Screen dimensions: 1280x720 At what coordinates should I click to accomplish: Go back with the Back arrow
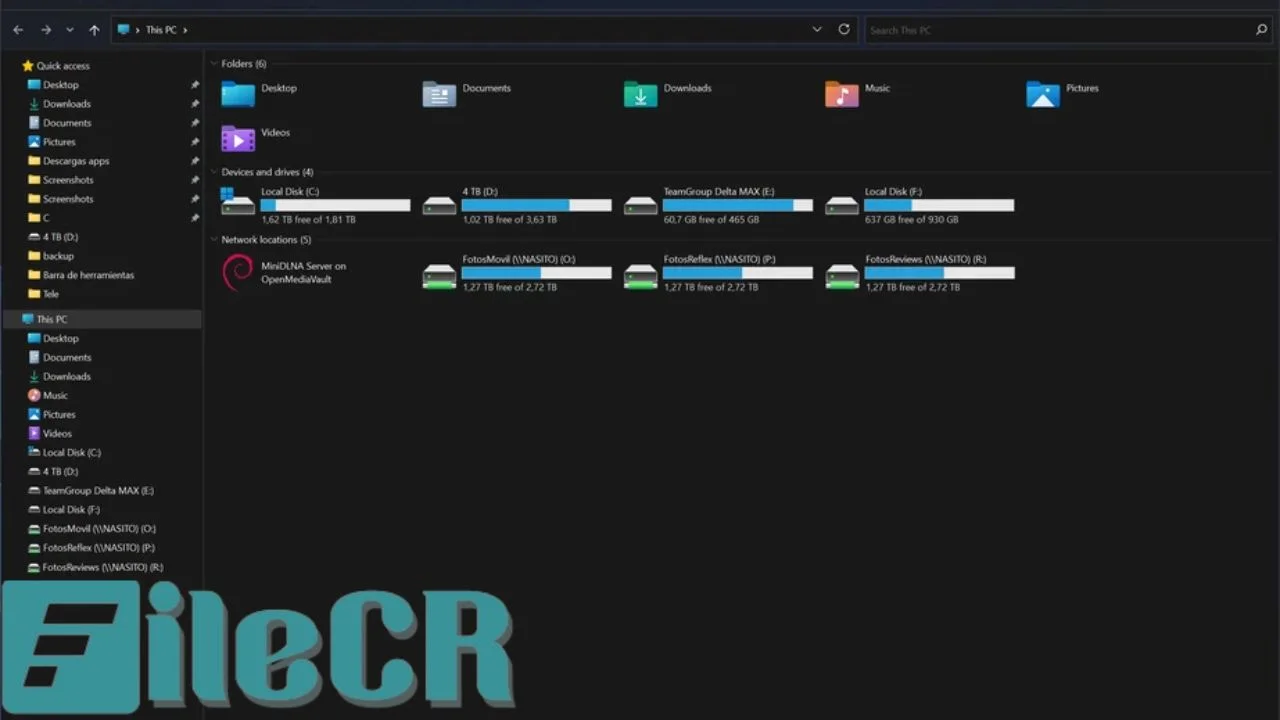pos(18,30)
